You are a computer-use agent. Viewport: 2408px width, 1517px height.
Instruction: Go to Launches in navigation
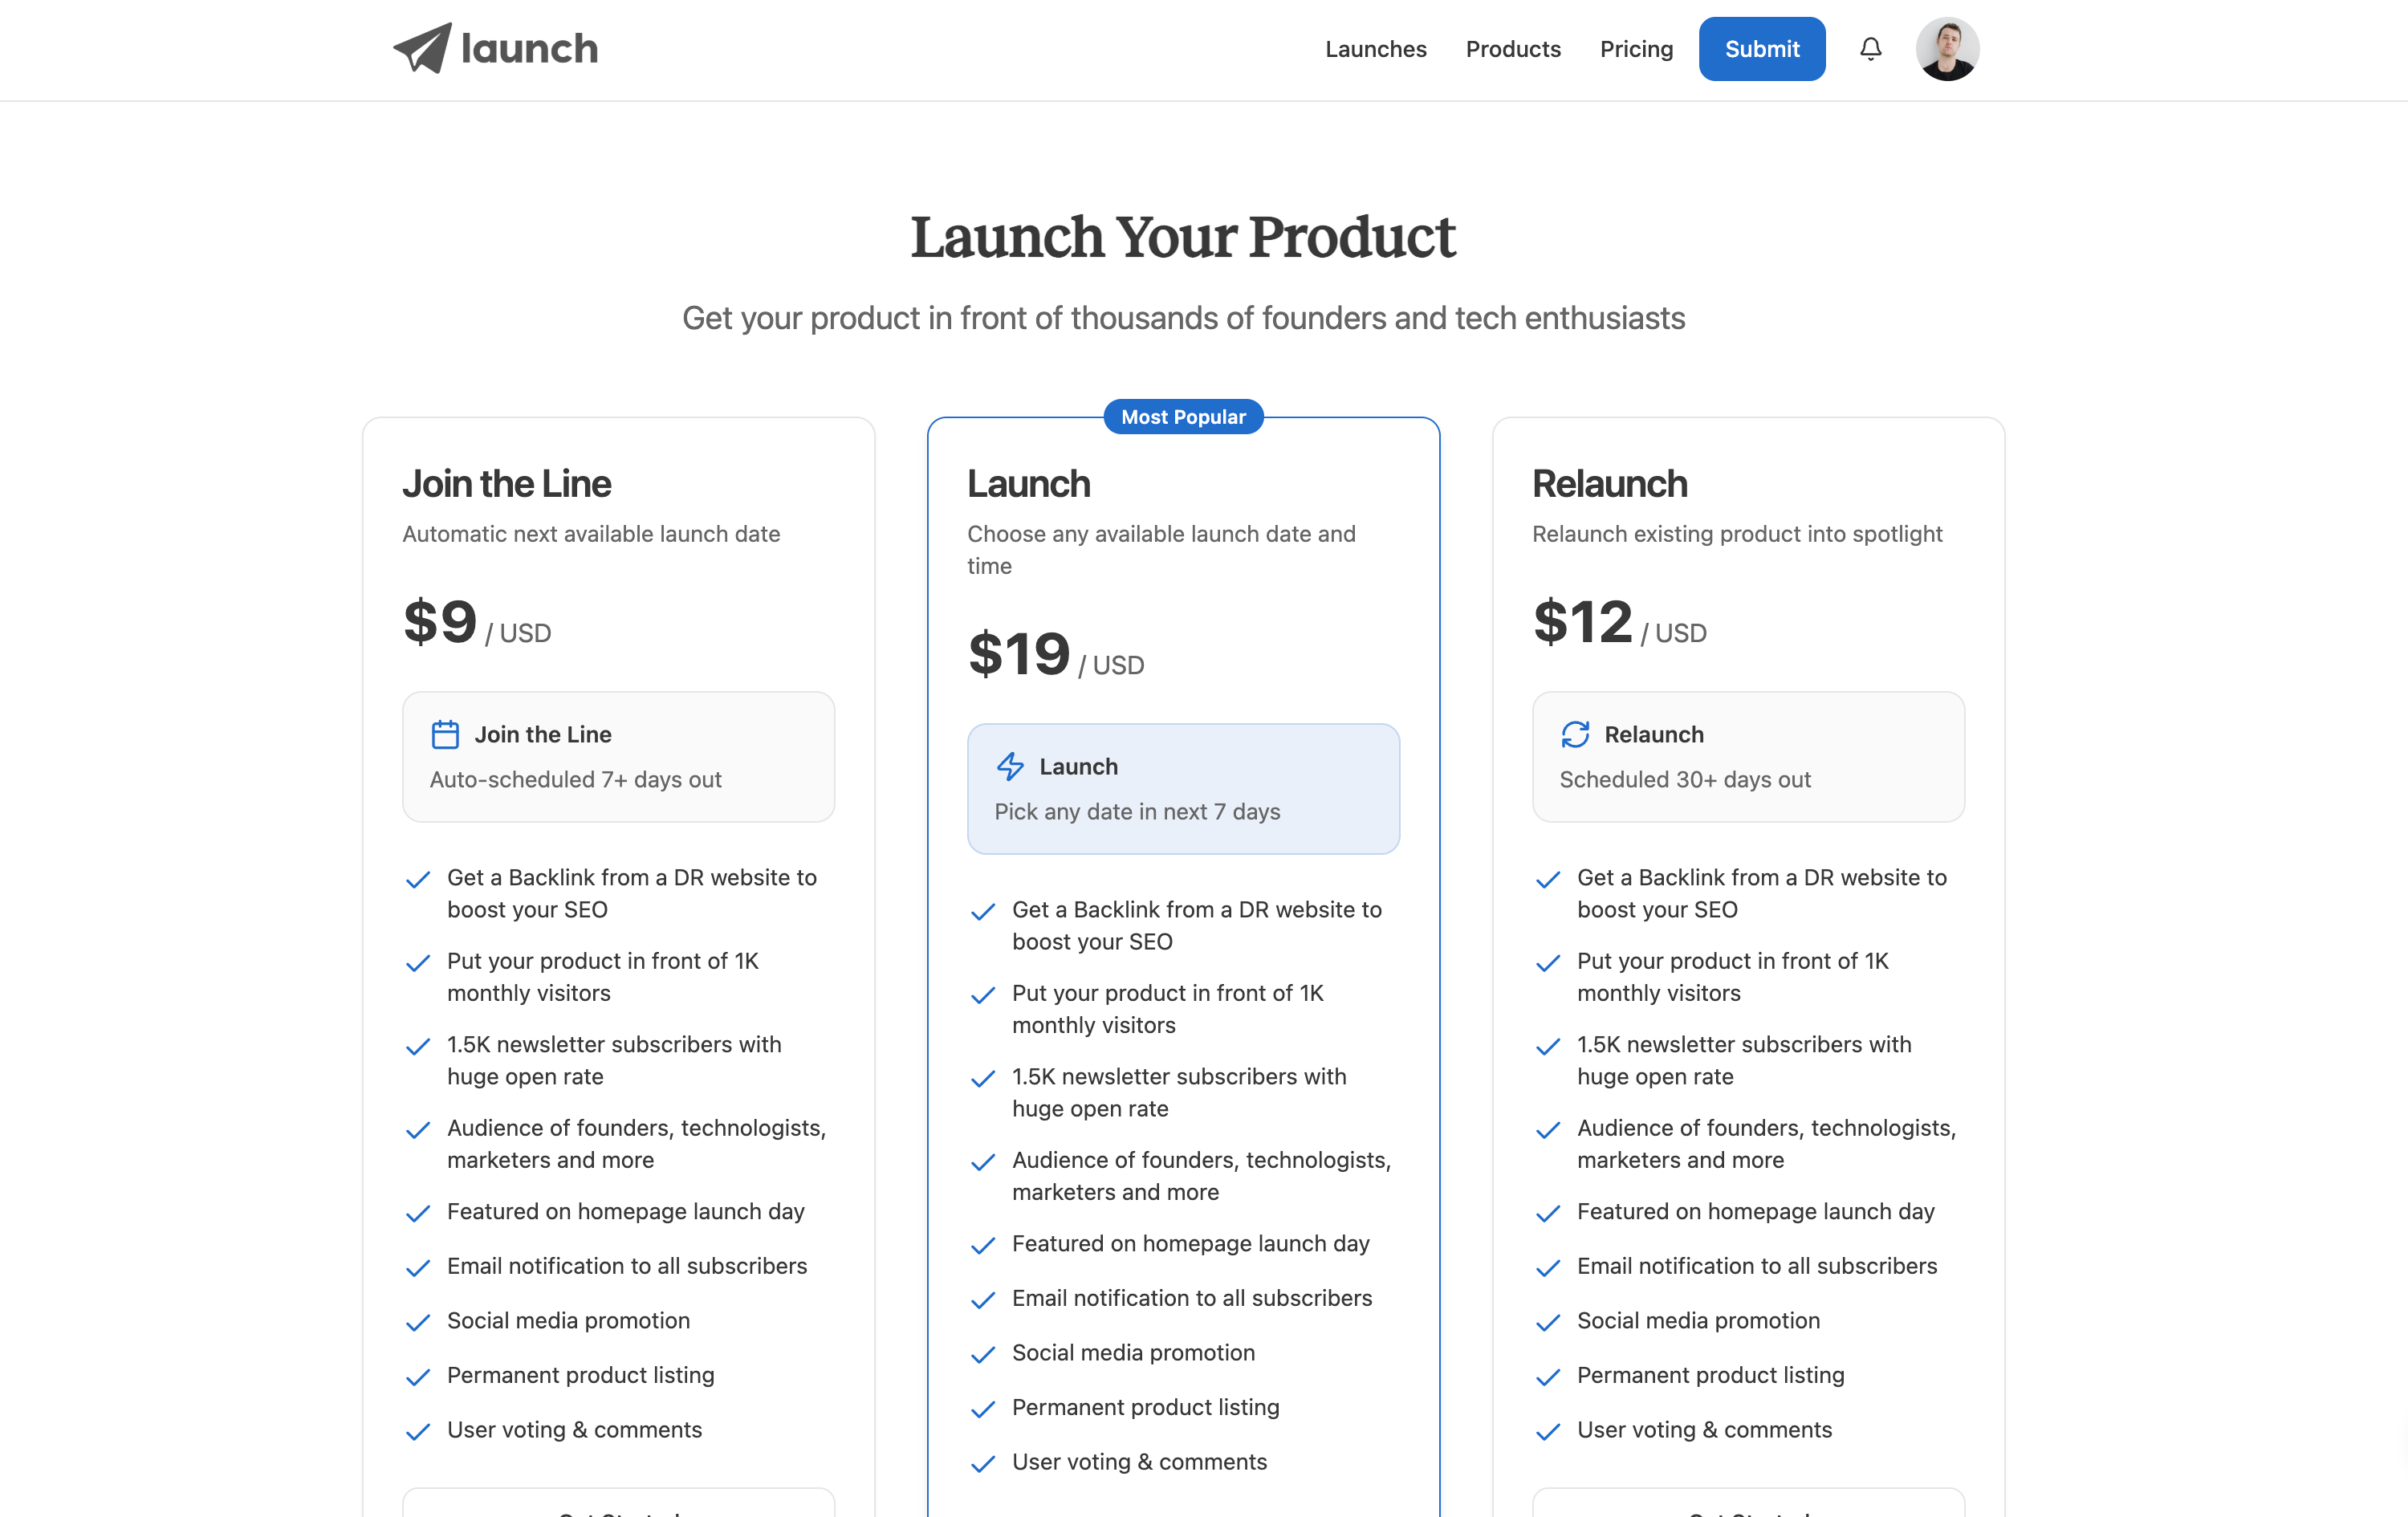click(1375, 49)
